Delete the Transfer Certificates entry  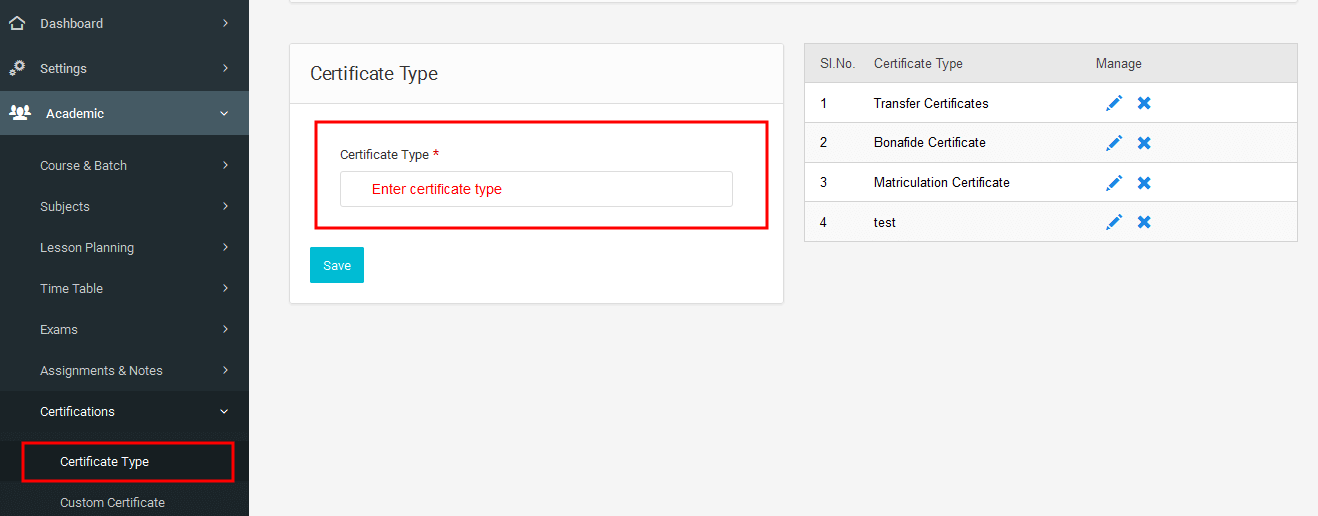click(x=1144, y=103)
